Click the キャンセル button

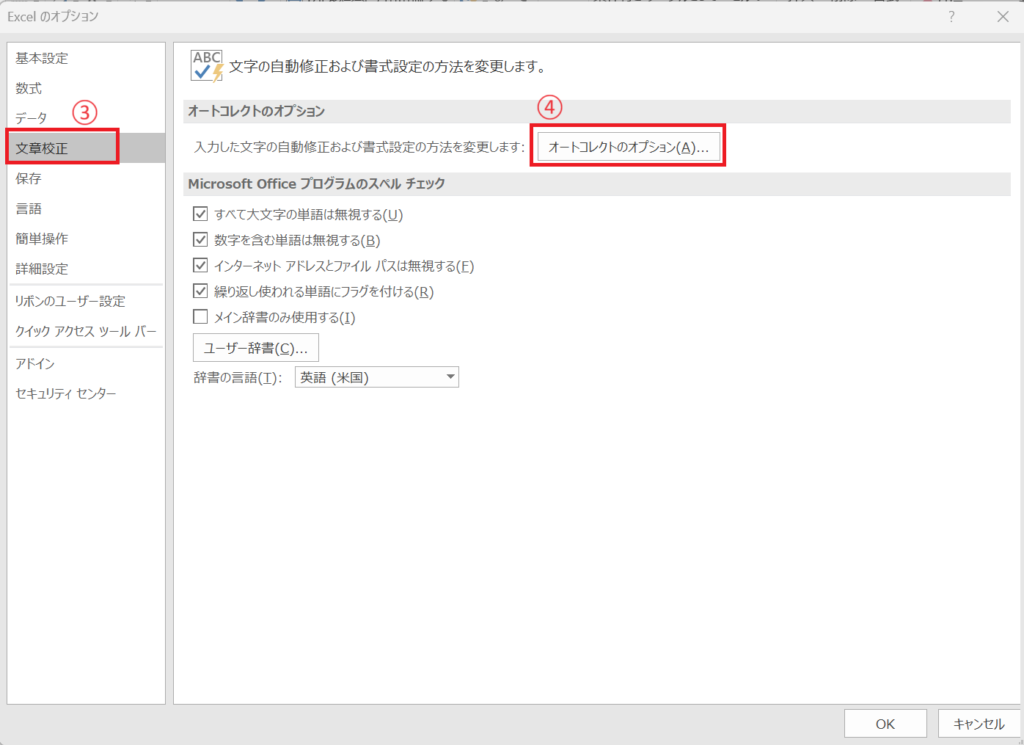pos(978,723)
